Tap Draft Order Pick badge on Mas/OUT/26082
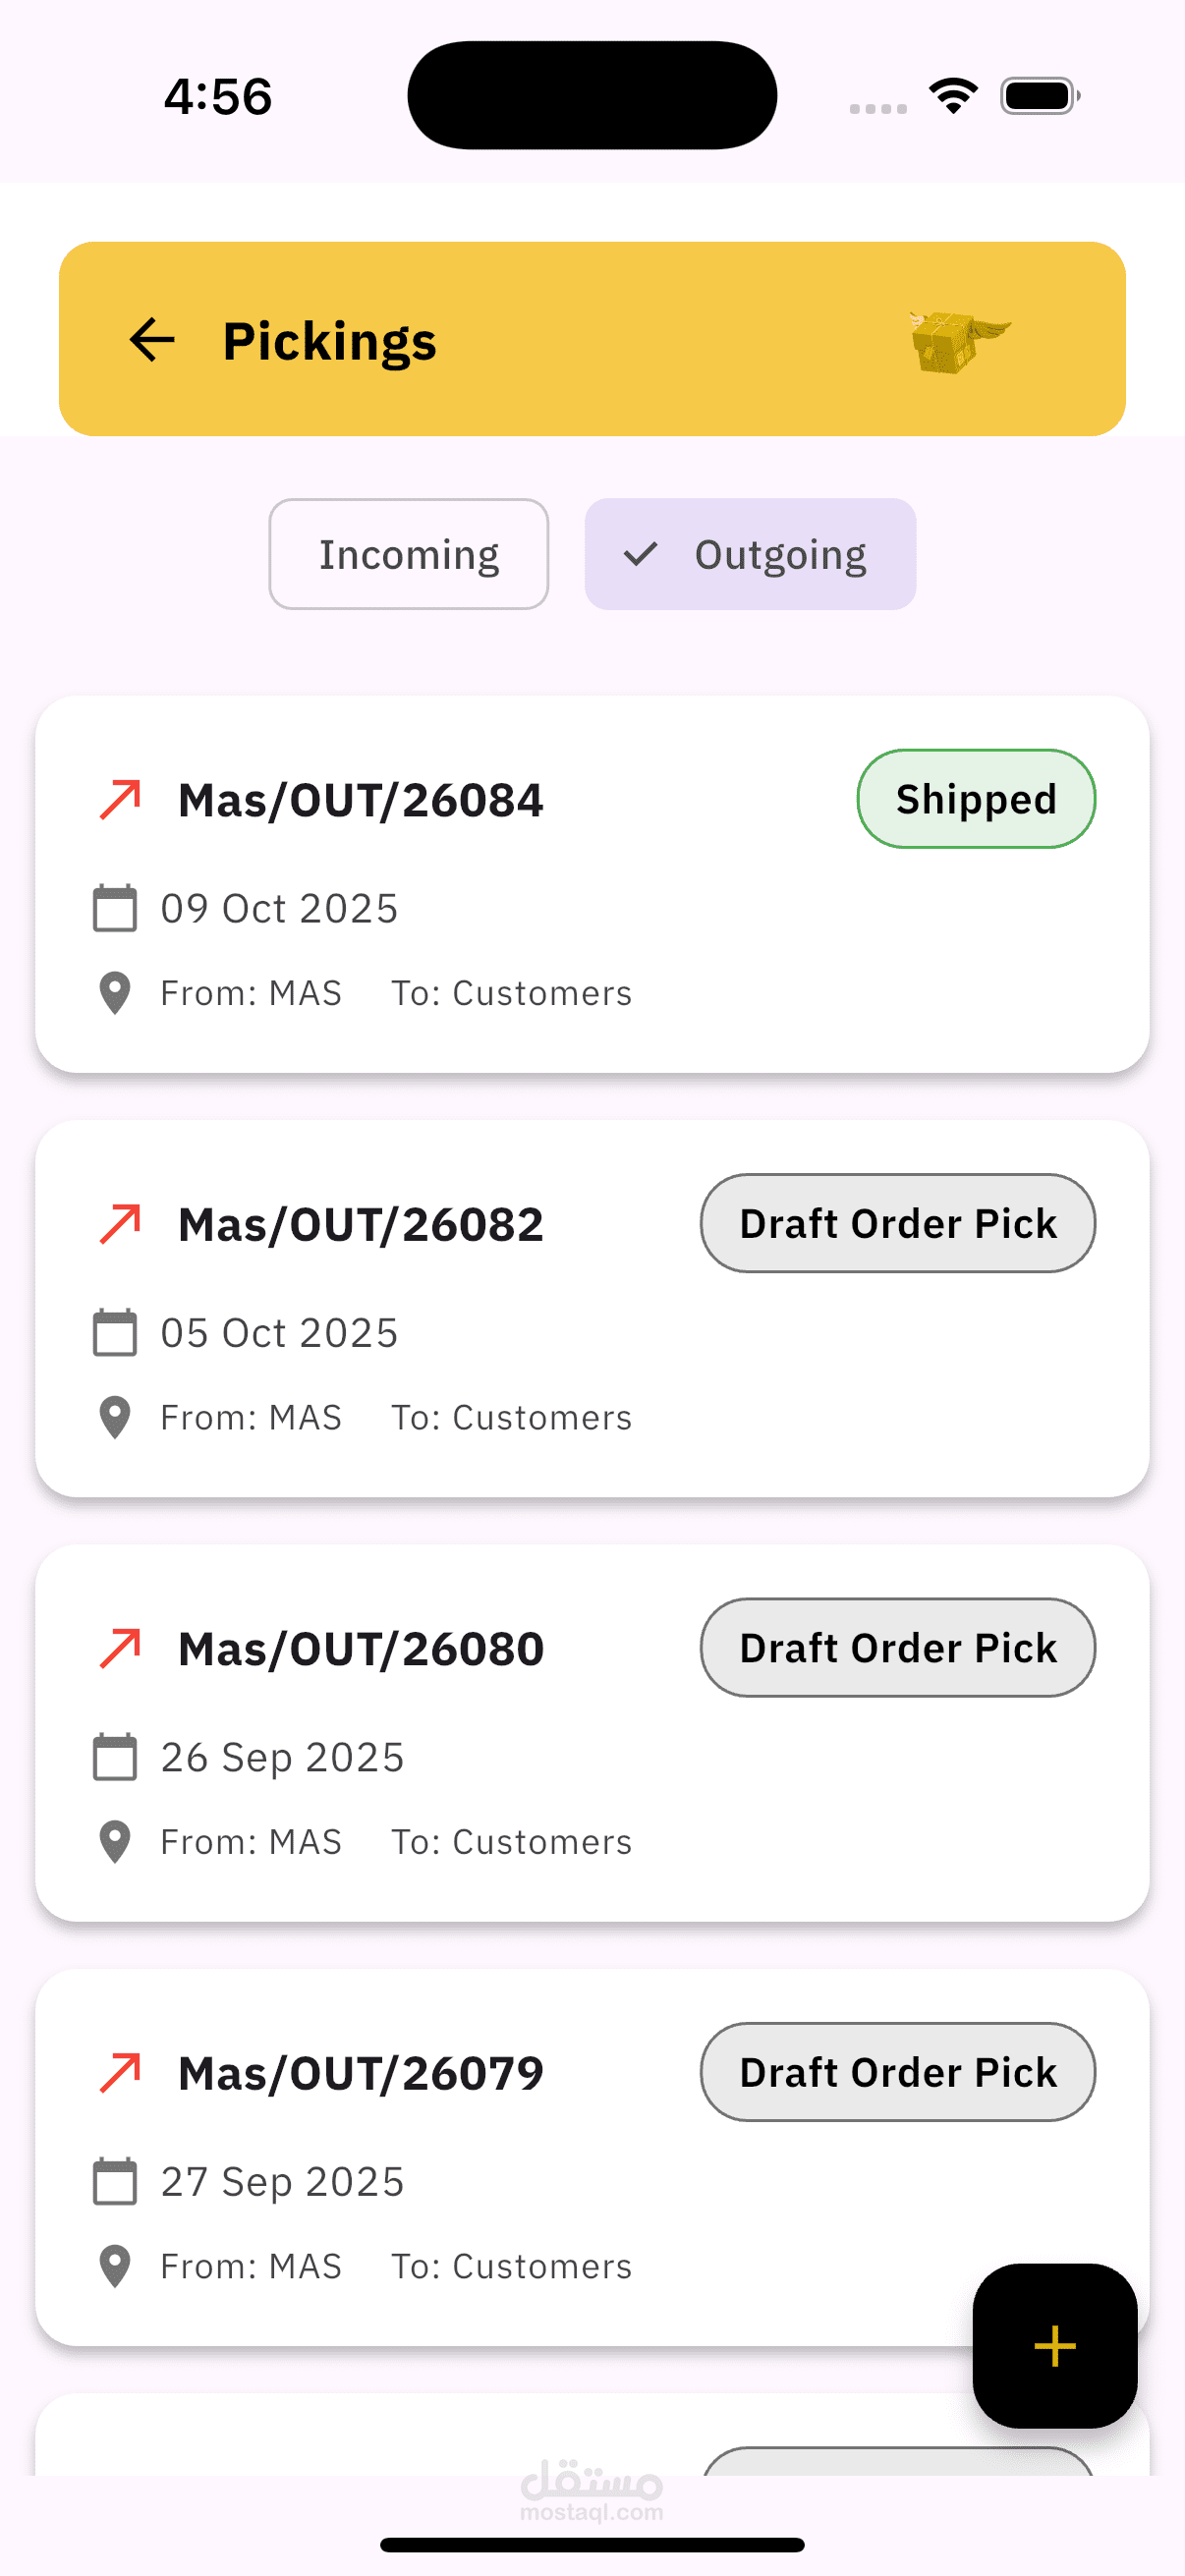1185x2576 pixels. tap(897, 1223)
